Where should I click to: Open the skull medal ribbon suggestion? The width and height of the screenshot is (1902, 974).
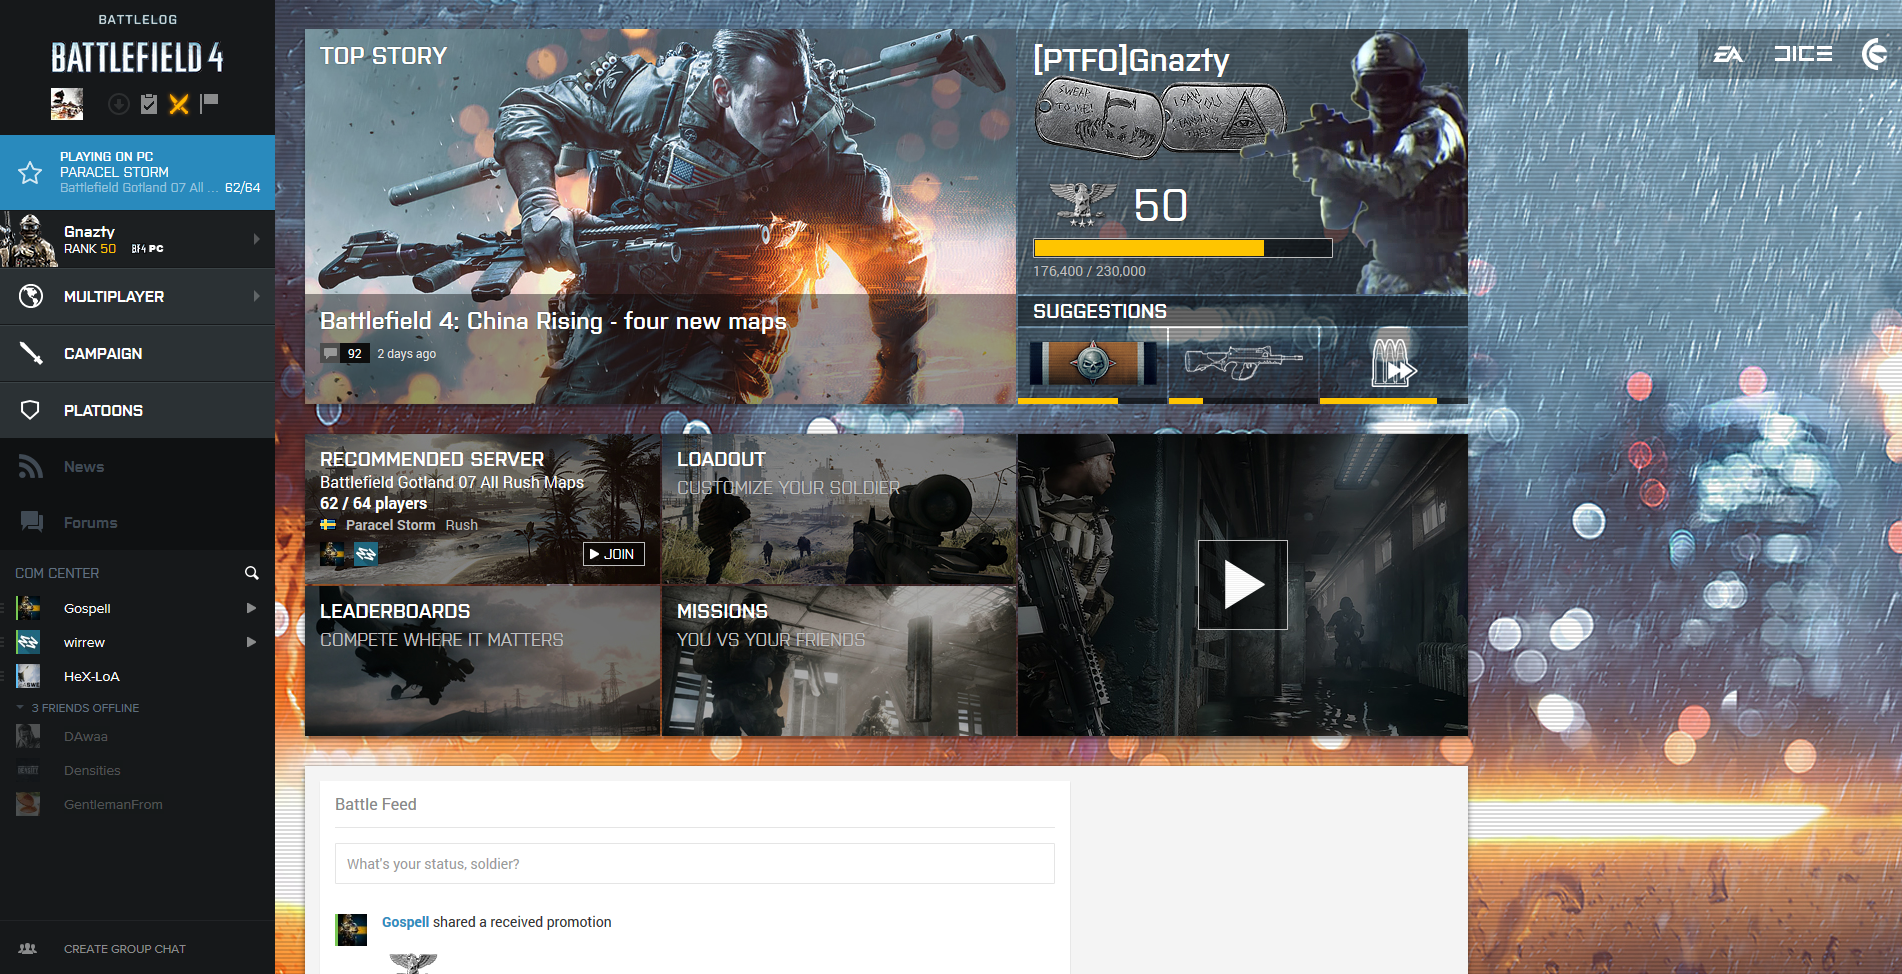pyautogui.click(x=1093, y=363)
